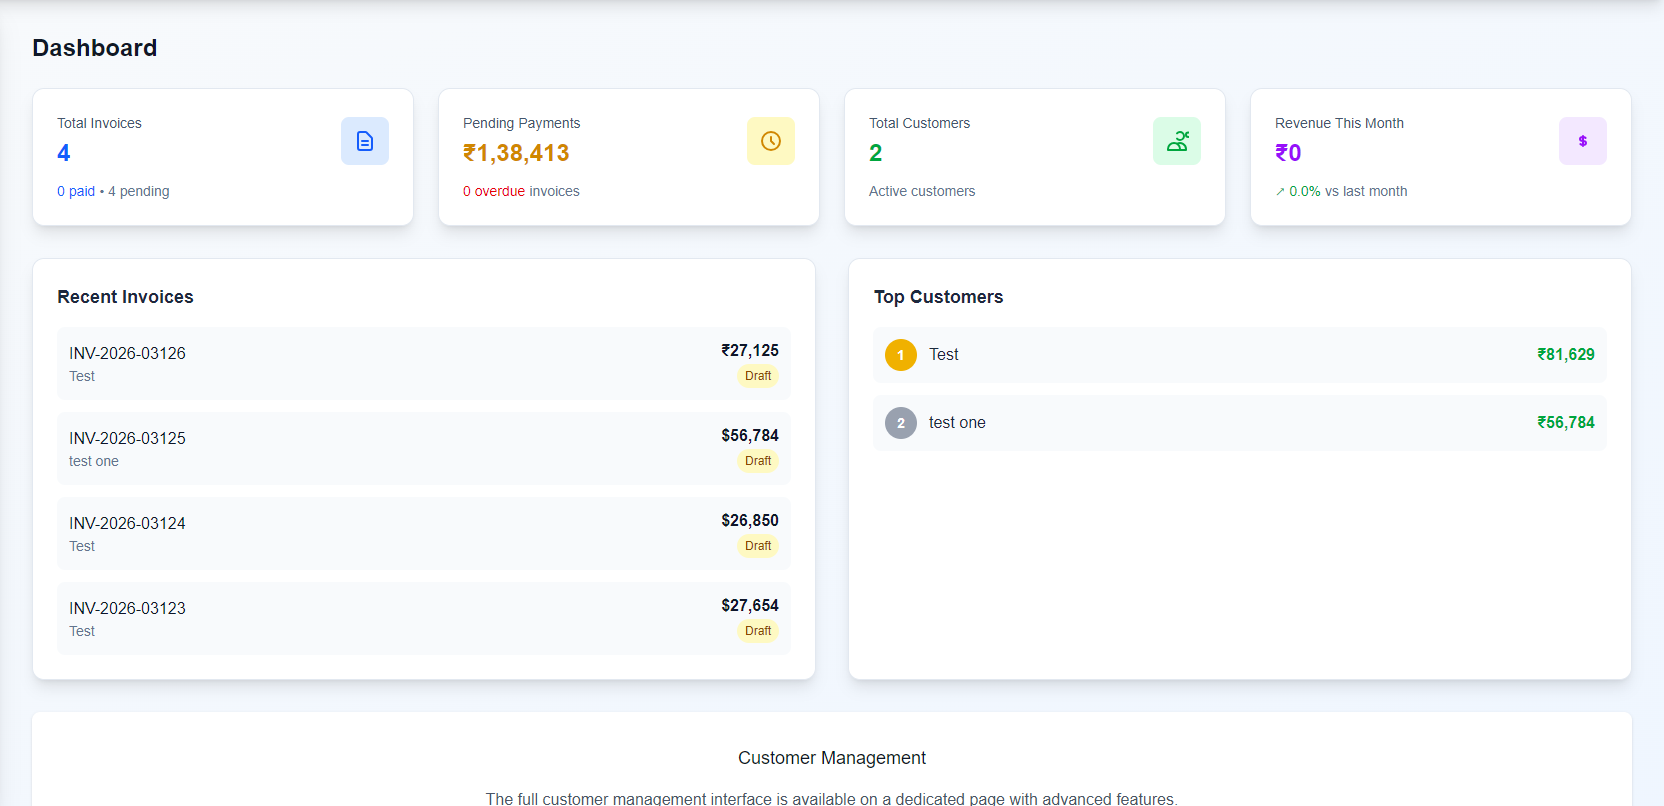Click the green trend arrow beside 0.0%
This screenshot has width=1664, height=806.
1280,192
